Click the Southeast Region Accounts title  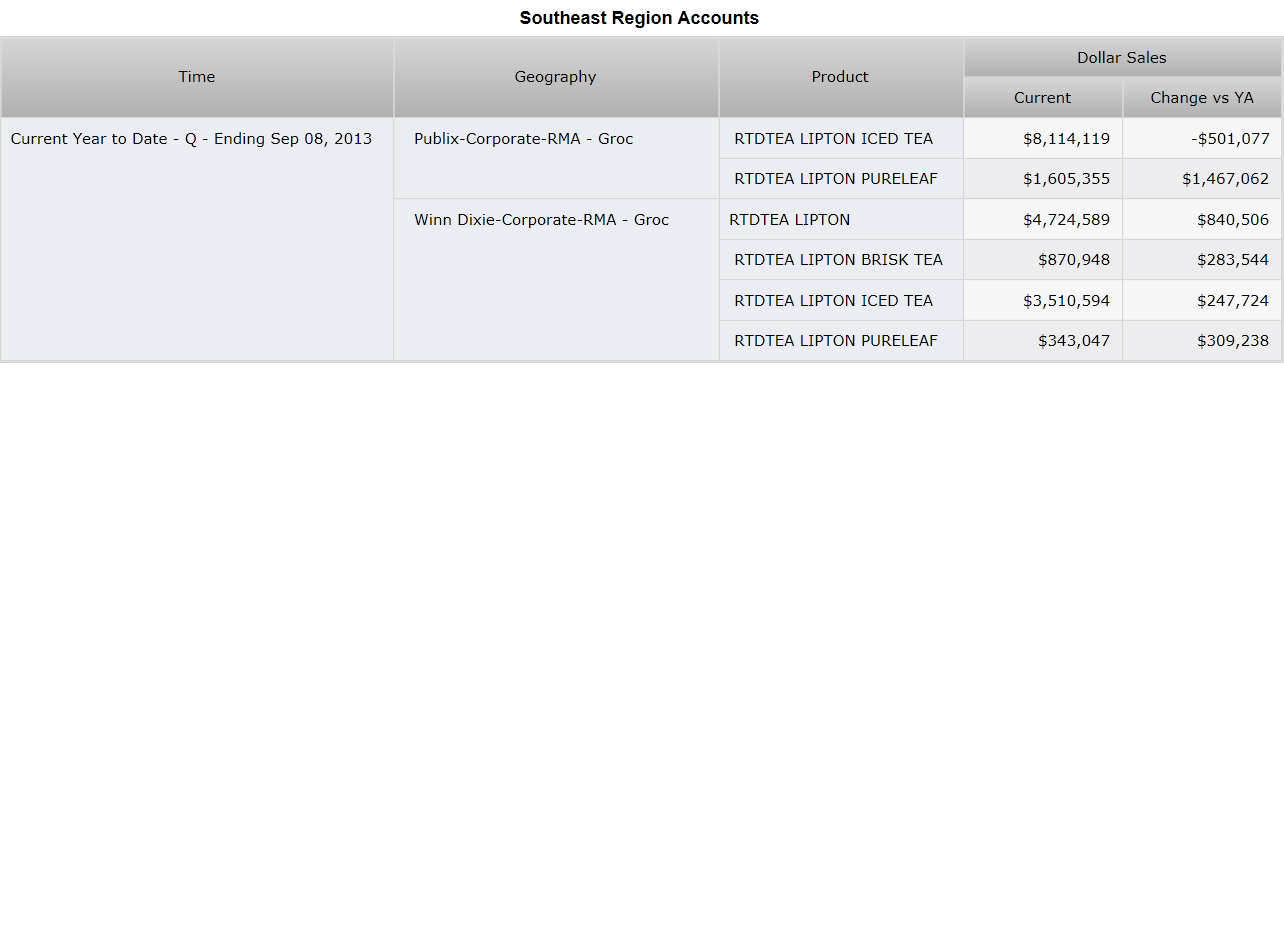pyautogui.click(x=639, y=18)
